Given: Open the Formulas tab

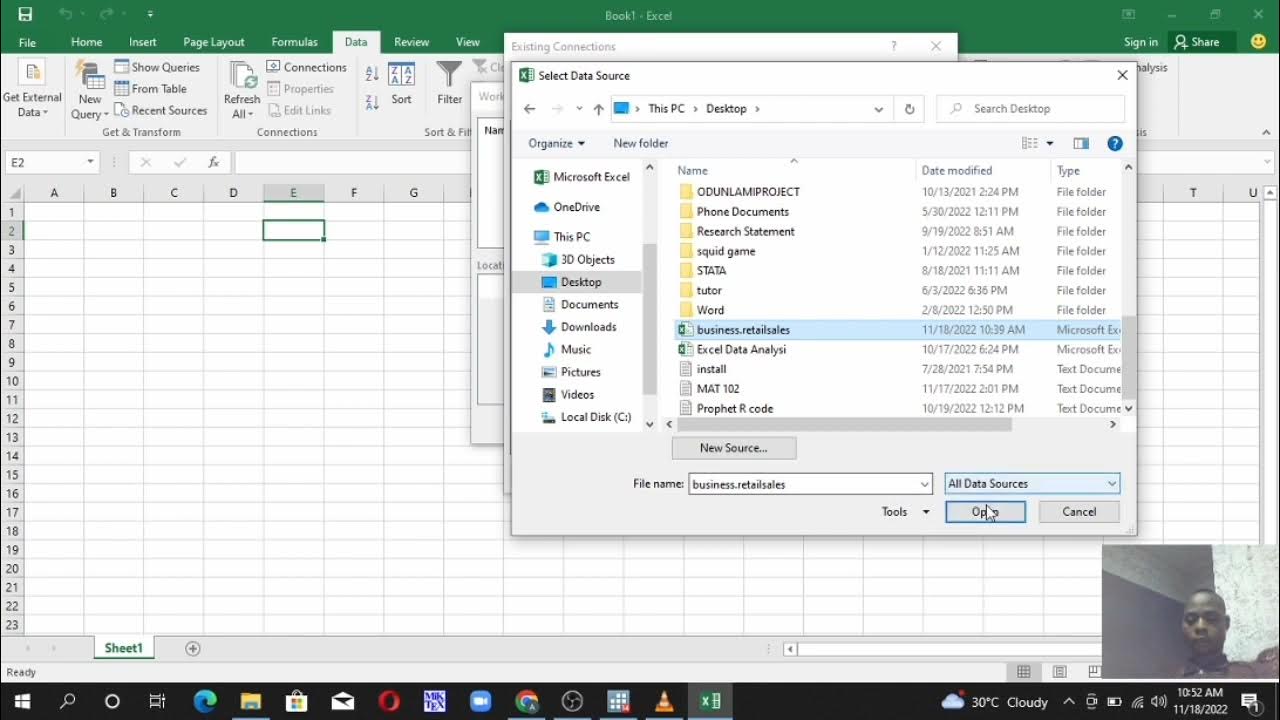Looking at the screenshot, I should (x=294, y=42).
